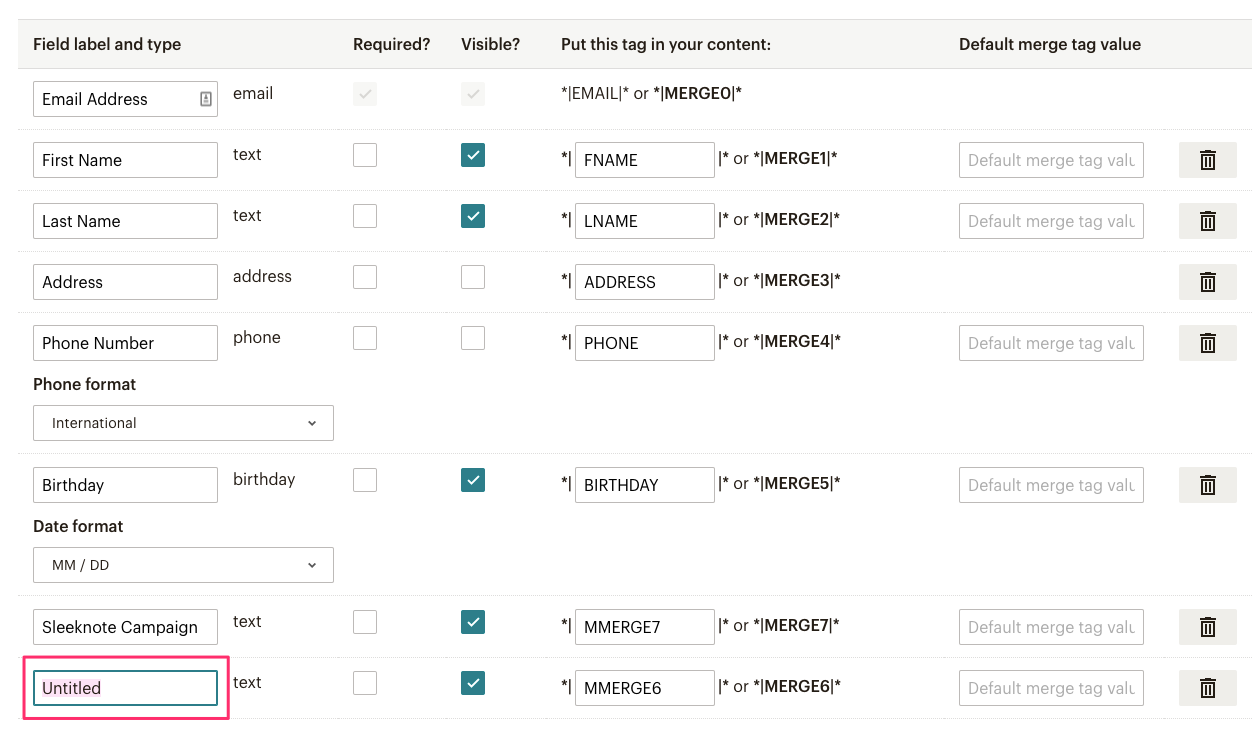Image resolution: width=1259 pixels, height=734 pixels.
Task: Click trash icon for Address field
Action: (x=1207, y=282)
